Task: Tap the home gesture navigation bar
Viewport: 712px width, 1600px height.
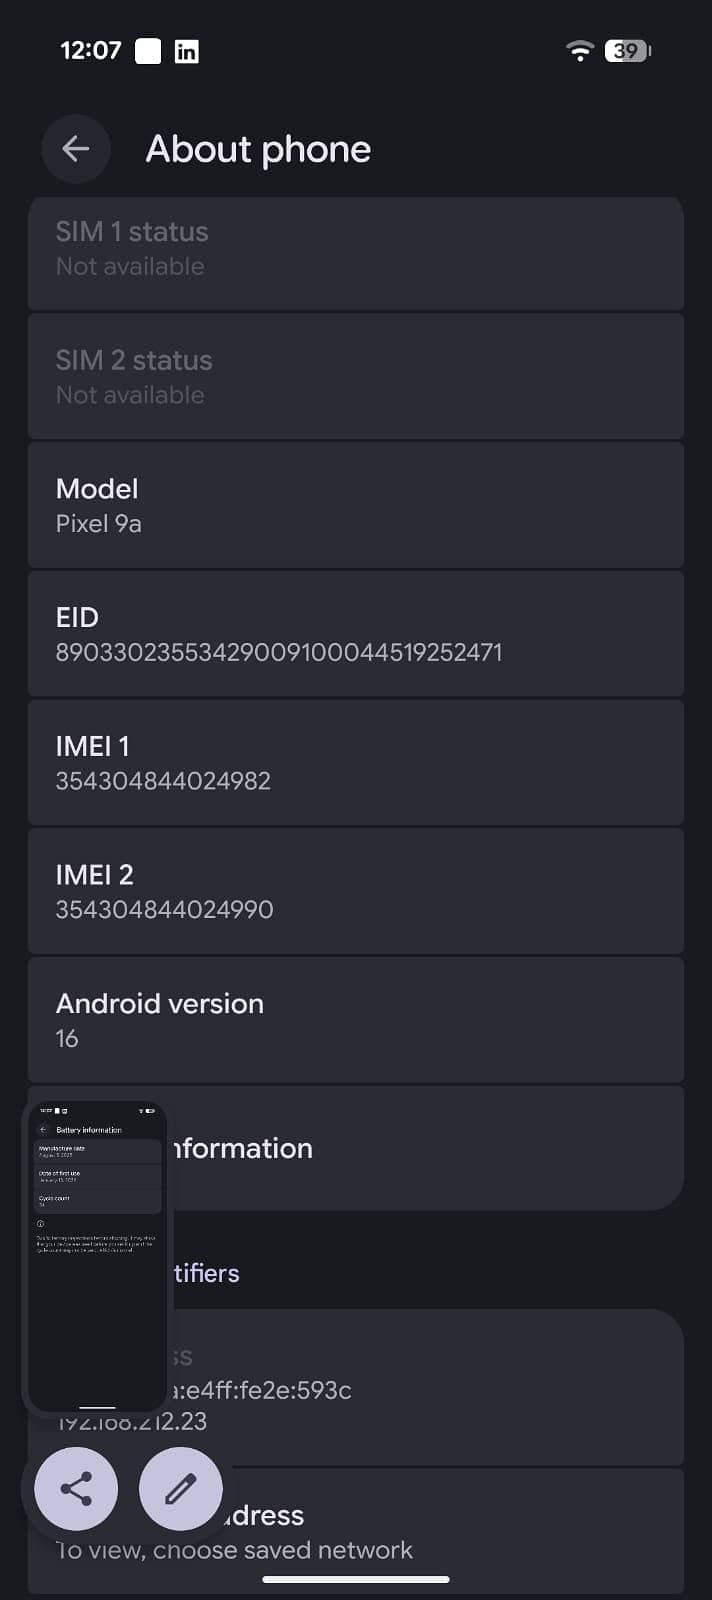Action: pos(355,1580)
